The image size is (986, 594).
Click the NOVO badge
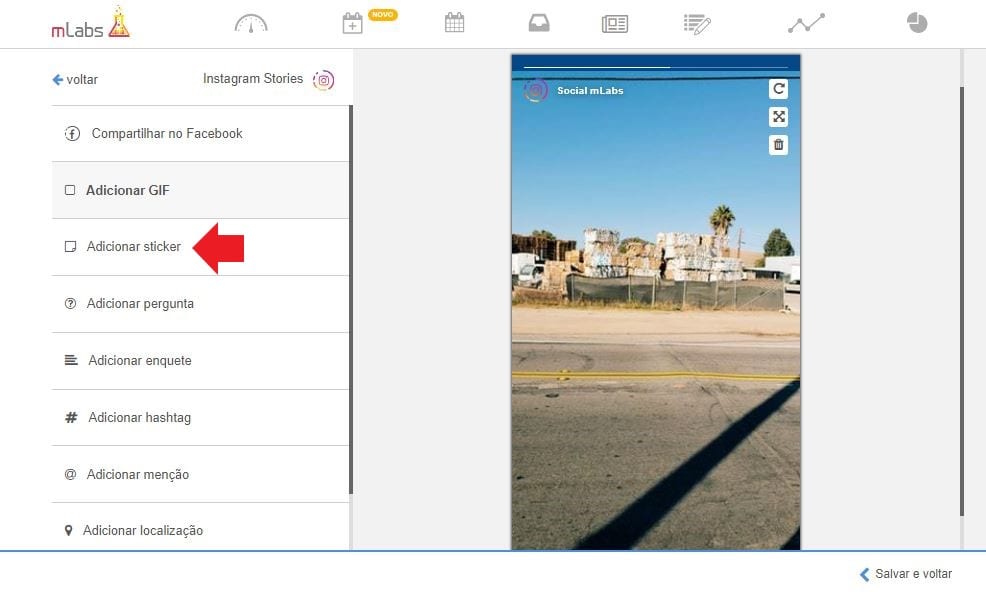point(382,14)
